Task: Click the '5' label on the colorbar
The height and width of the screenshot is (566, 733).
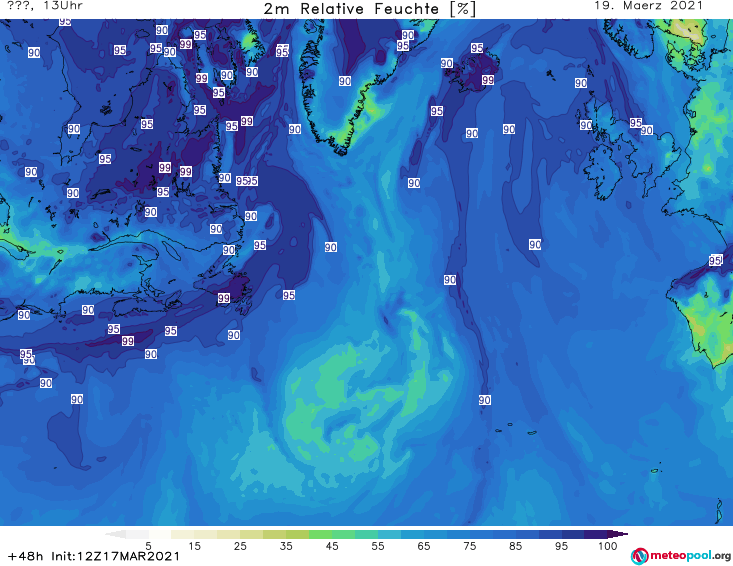Action: tap(148, 545)
